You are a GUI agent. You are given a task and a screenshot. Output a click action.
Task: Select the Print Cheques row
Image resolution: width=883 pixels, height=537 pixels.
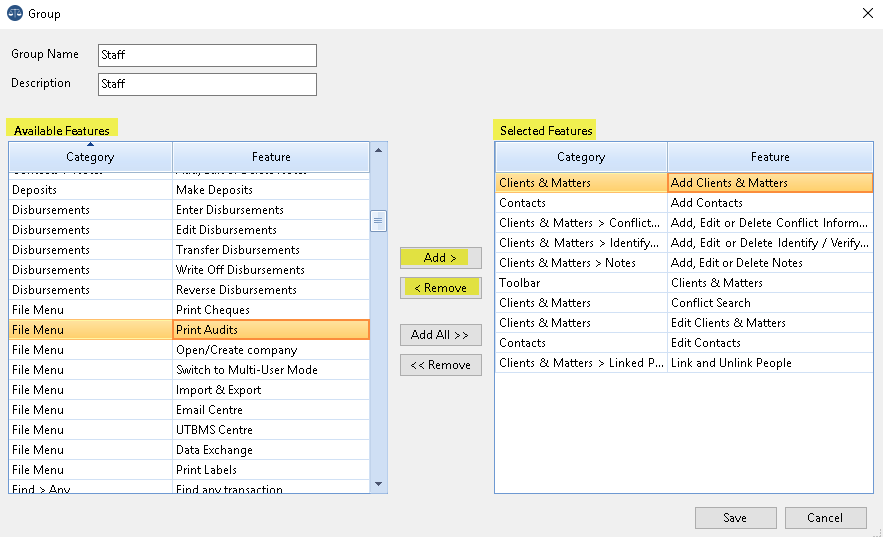point(189,310)
